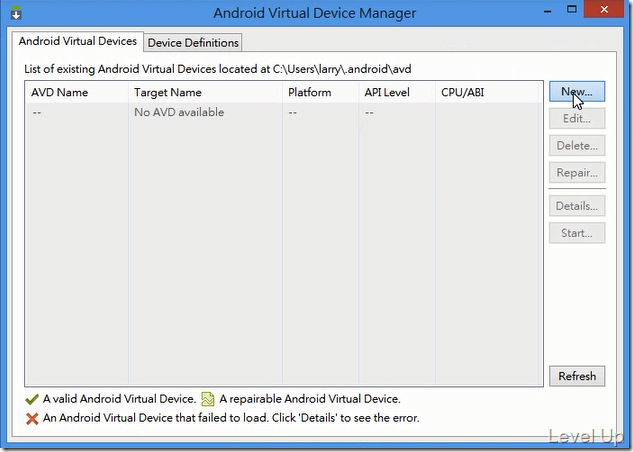Image resolution: width=633 pixels, height=452 pixels.
Task: Open the Details... button
Action: click(577, 206)
